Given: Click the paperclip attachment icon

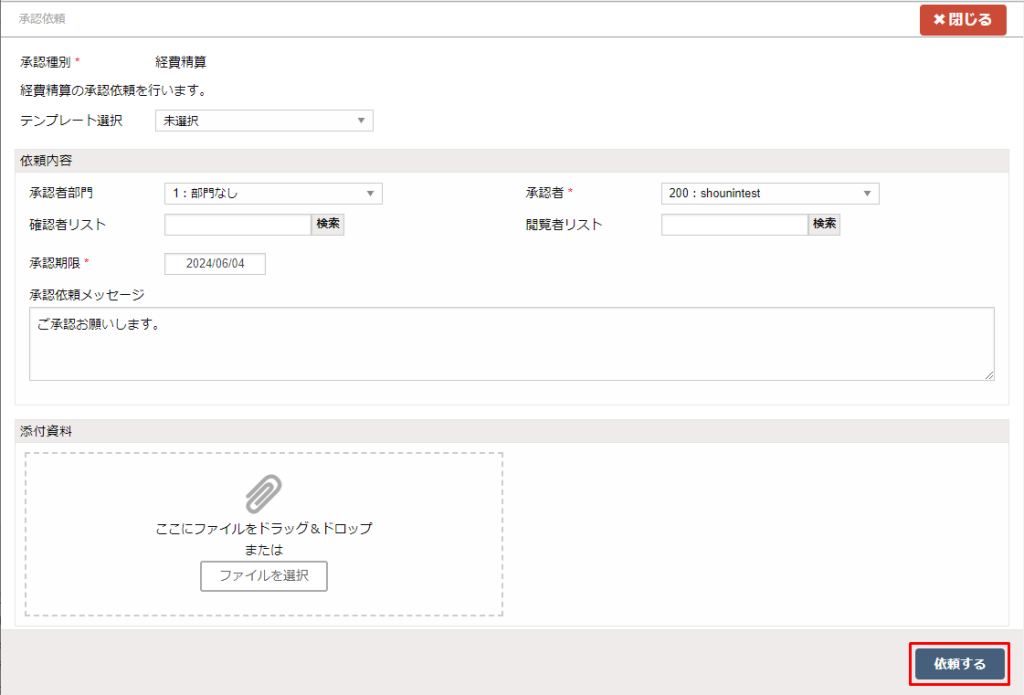Looking at the screenshot, I should click(x=264, y=494).
